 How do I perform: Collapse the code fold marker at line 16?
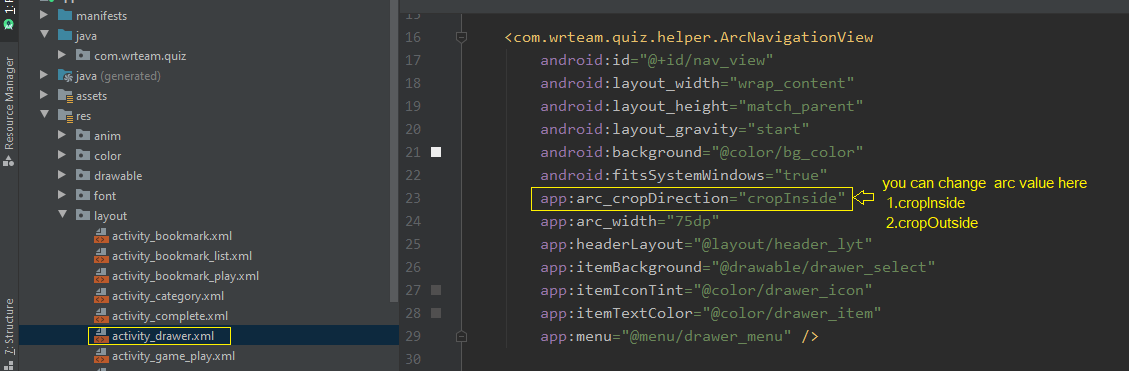pos(462,37)
